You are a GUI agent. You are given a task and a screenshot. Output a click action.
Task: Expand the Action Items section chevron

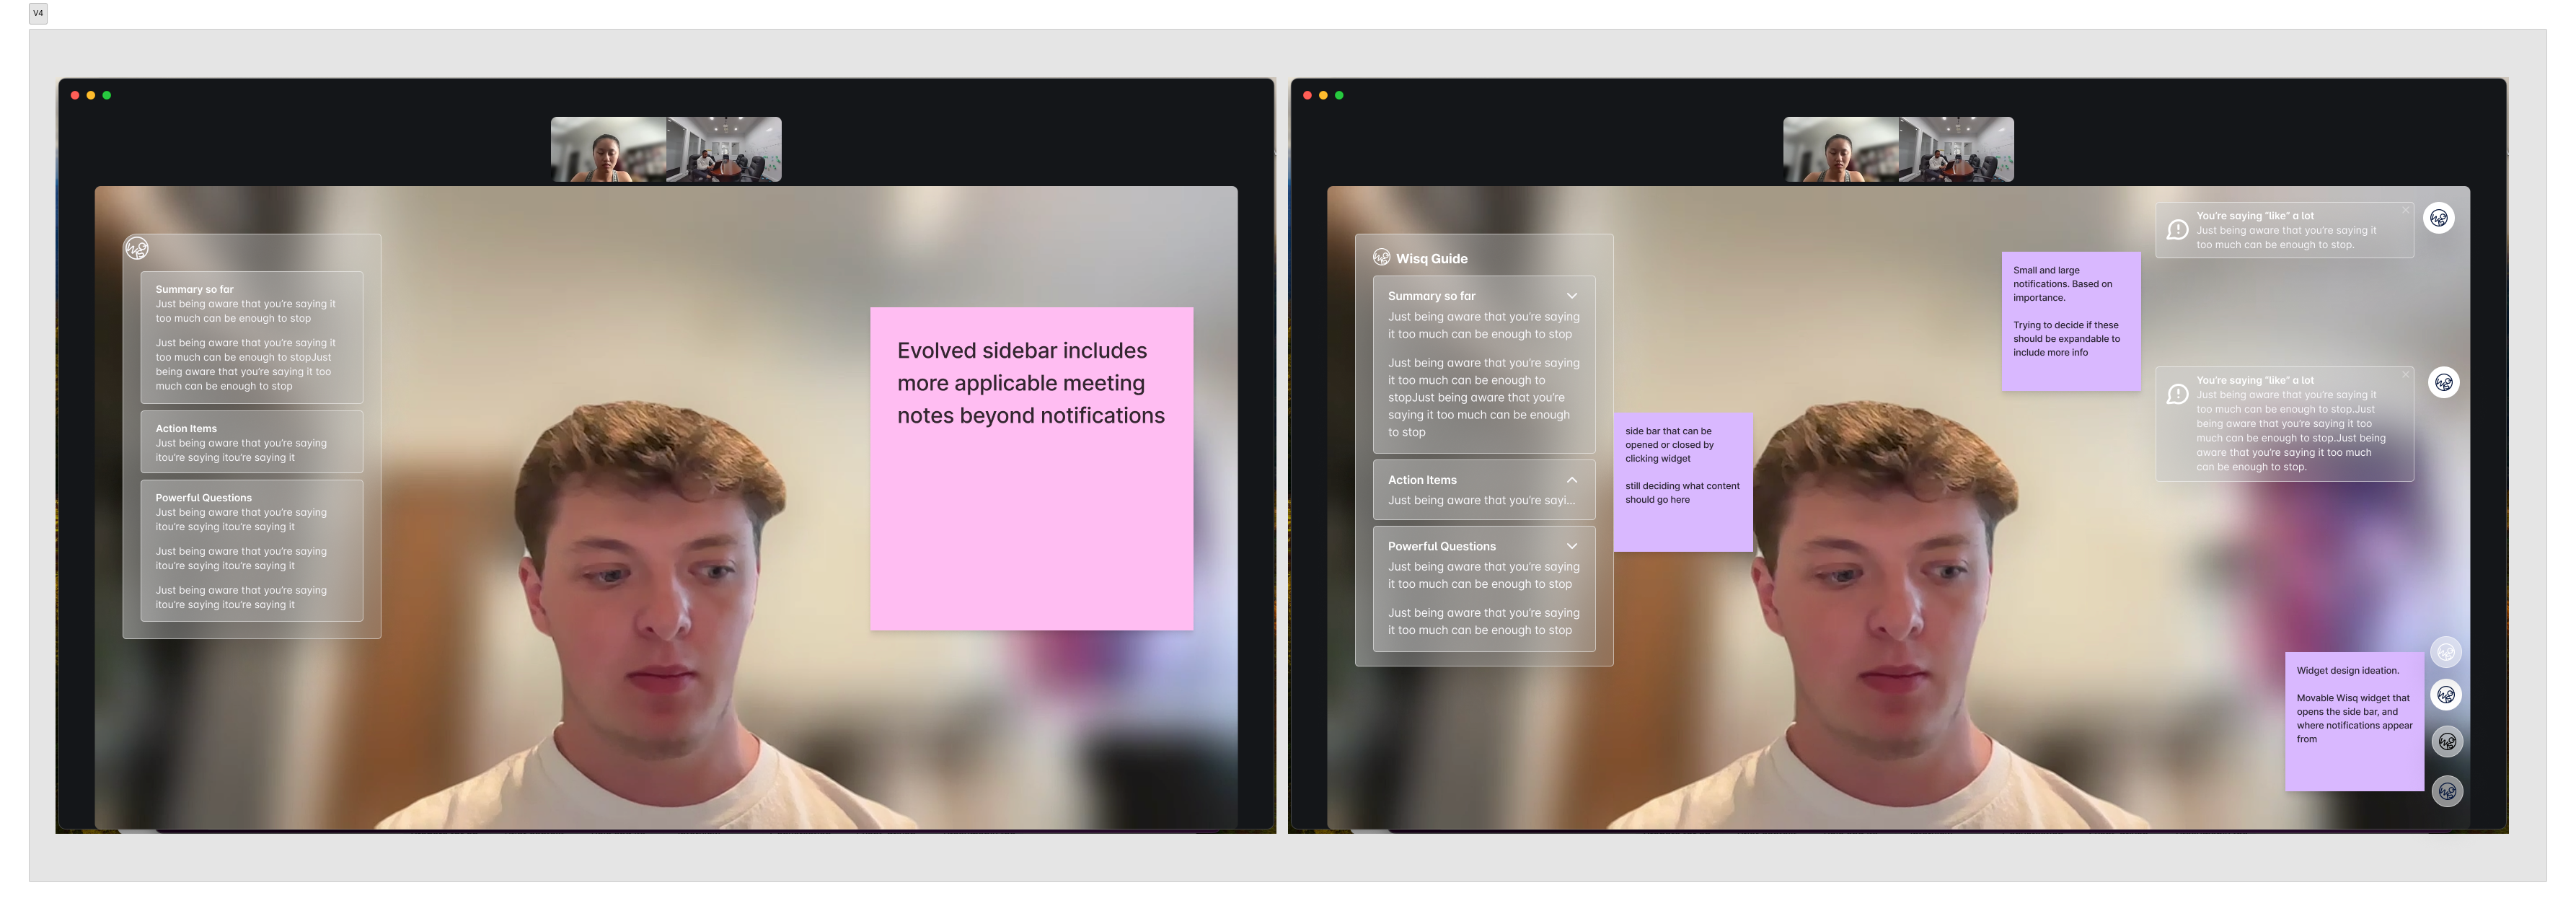pos(1571,480)
